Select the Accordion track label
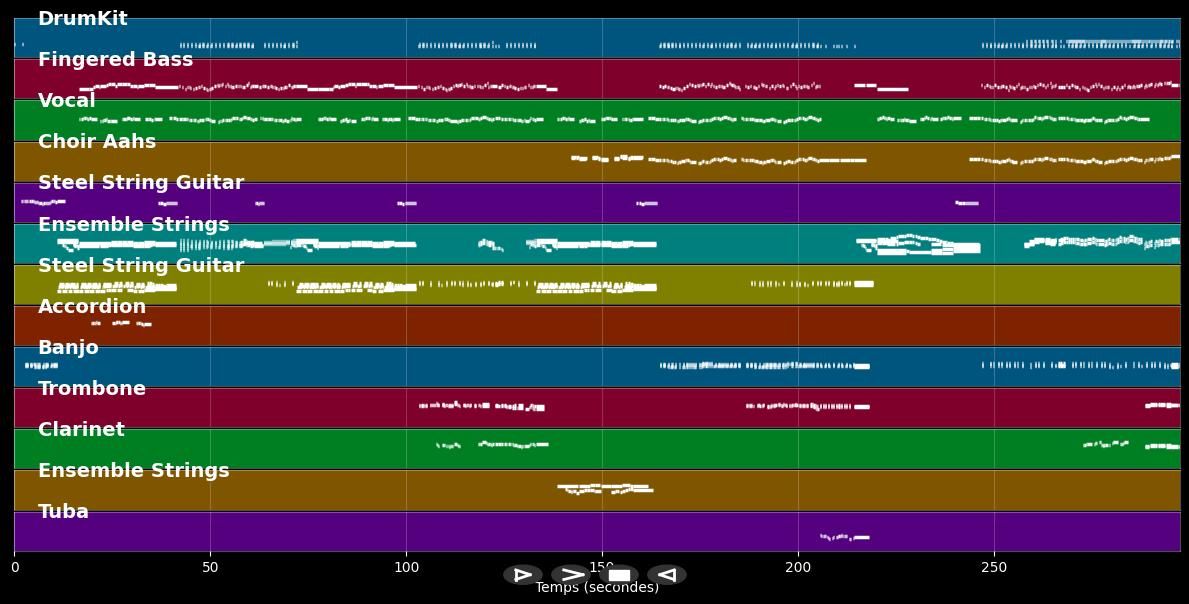Viewport: 1189px width, 604px height. coord(92,306)
